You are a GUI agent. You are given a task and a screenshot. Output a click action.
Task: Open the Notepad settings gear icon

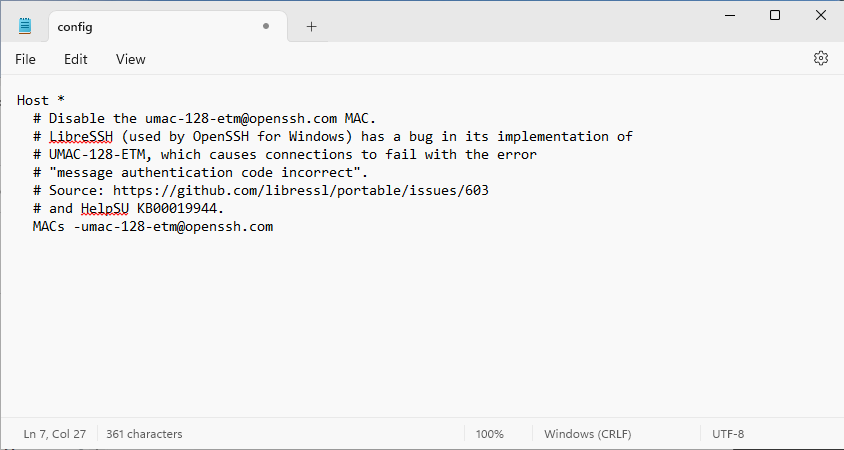click(820, 58)
